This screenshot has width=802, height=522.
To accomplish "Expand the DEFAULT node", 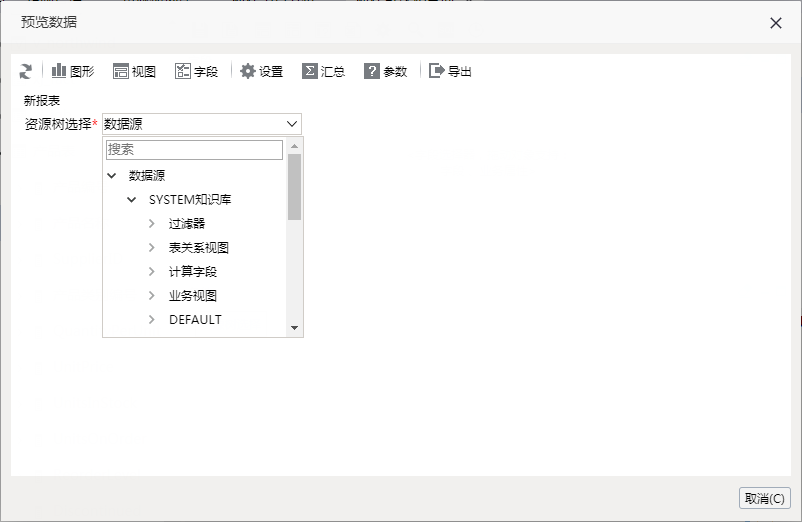I will (151, 320).
